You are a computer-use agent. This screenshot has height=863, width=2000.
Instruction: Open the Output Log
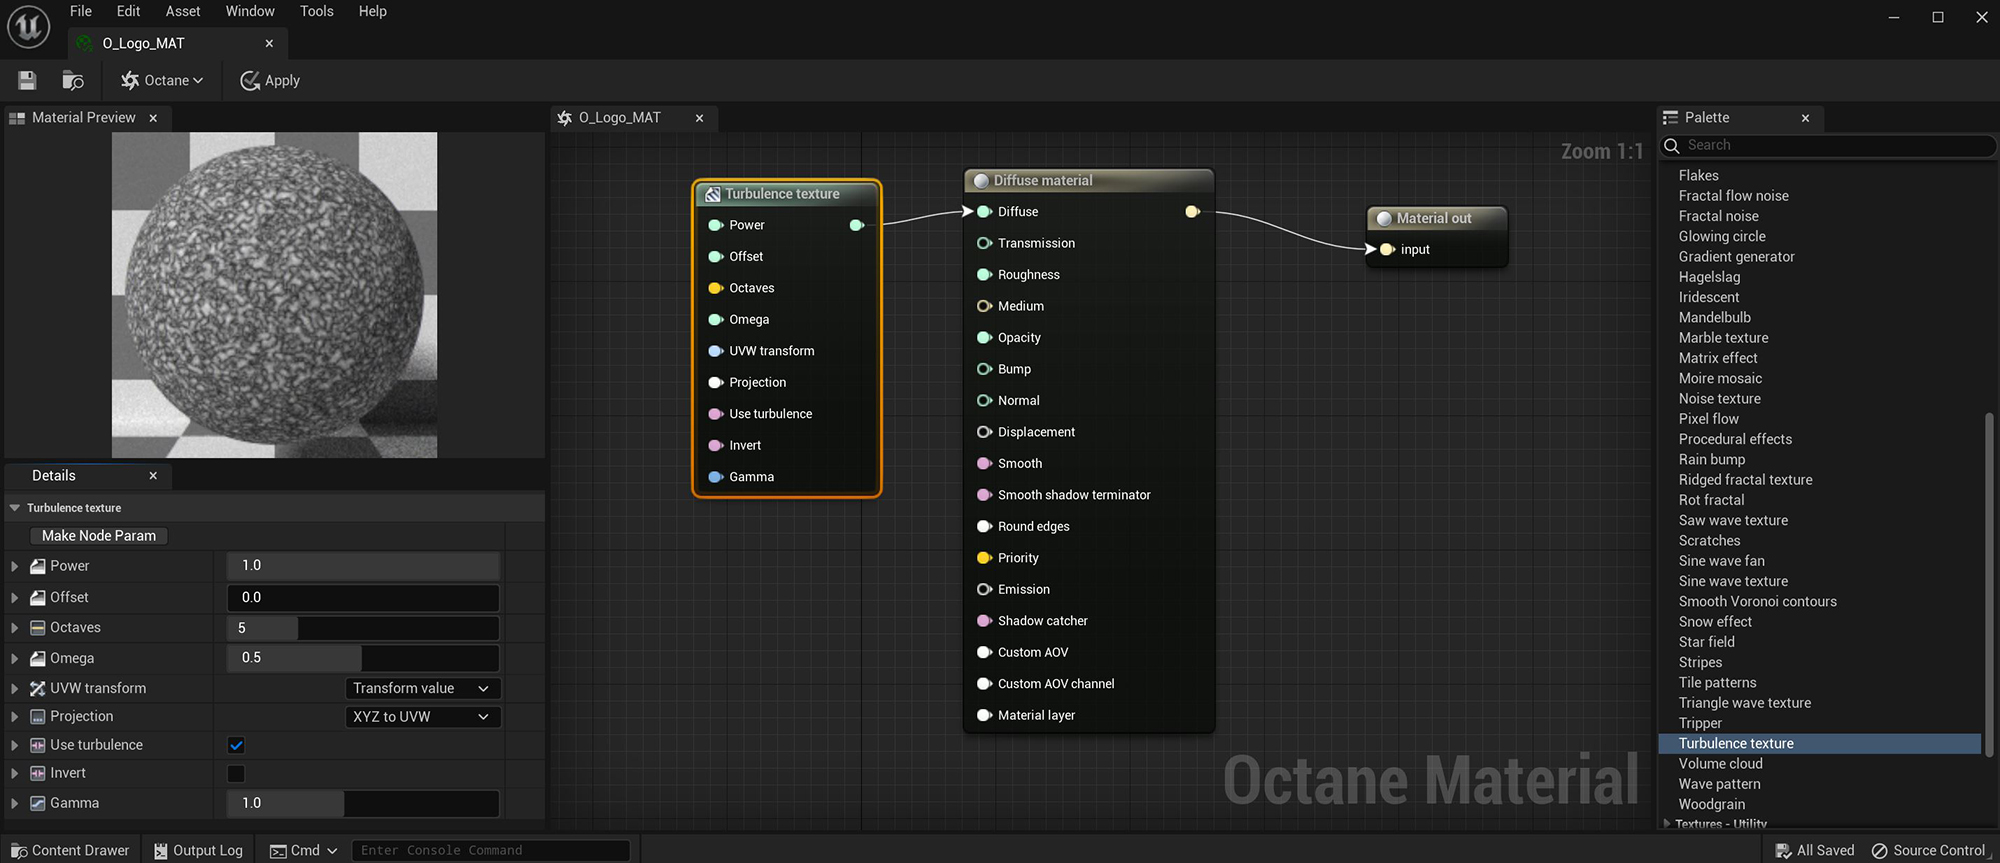[x=198, y=851]
